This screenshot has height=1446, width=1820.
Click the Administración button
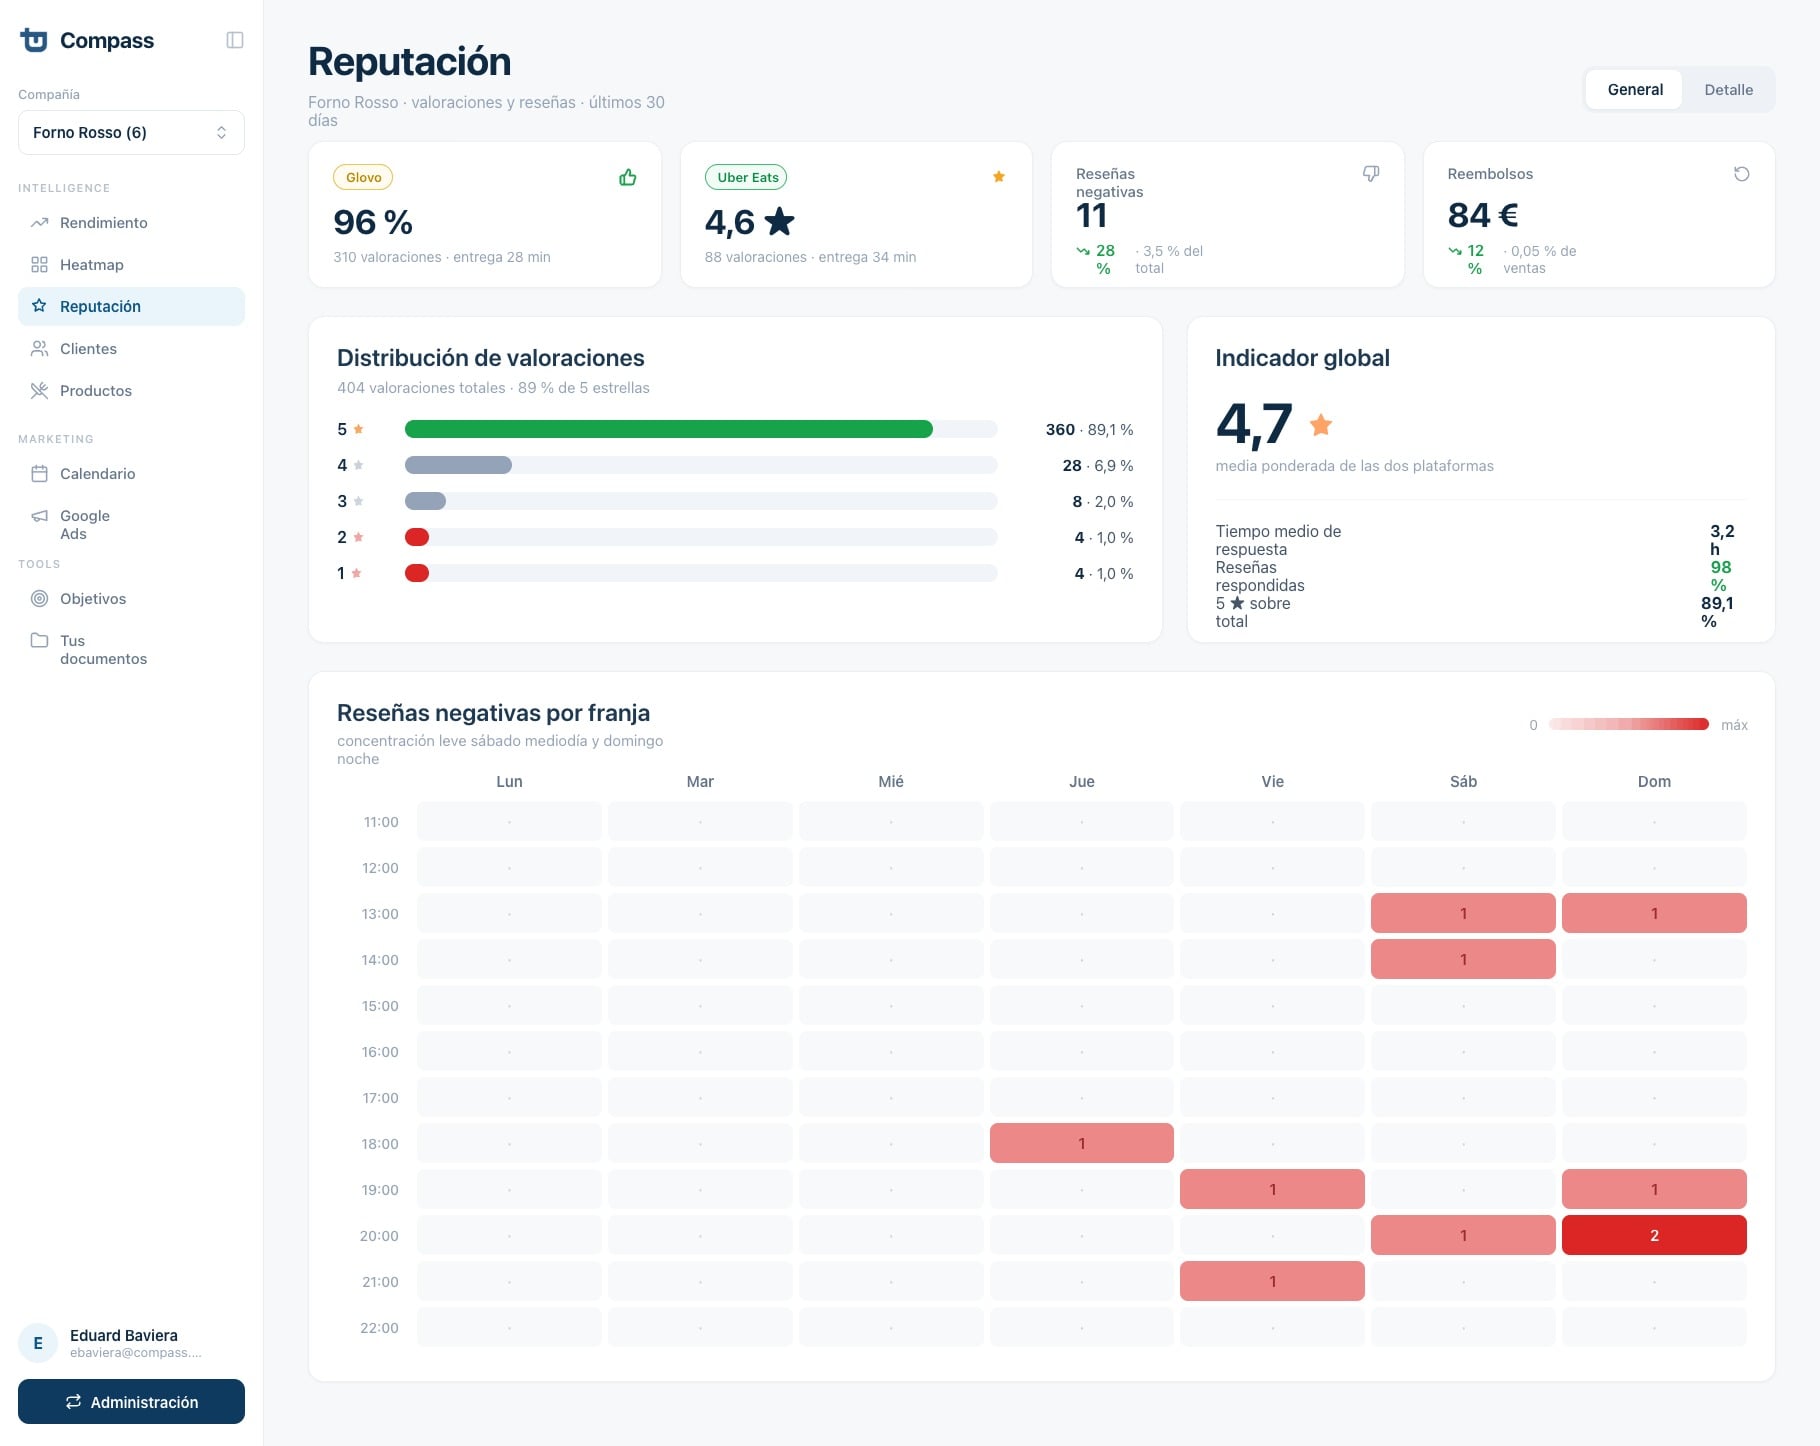[131, 1402]
